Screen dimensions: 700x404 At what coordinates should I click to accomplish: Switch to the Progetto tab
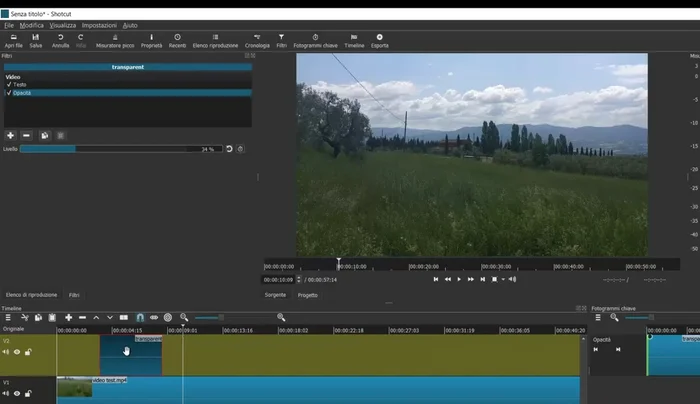[308, 295]
